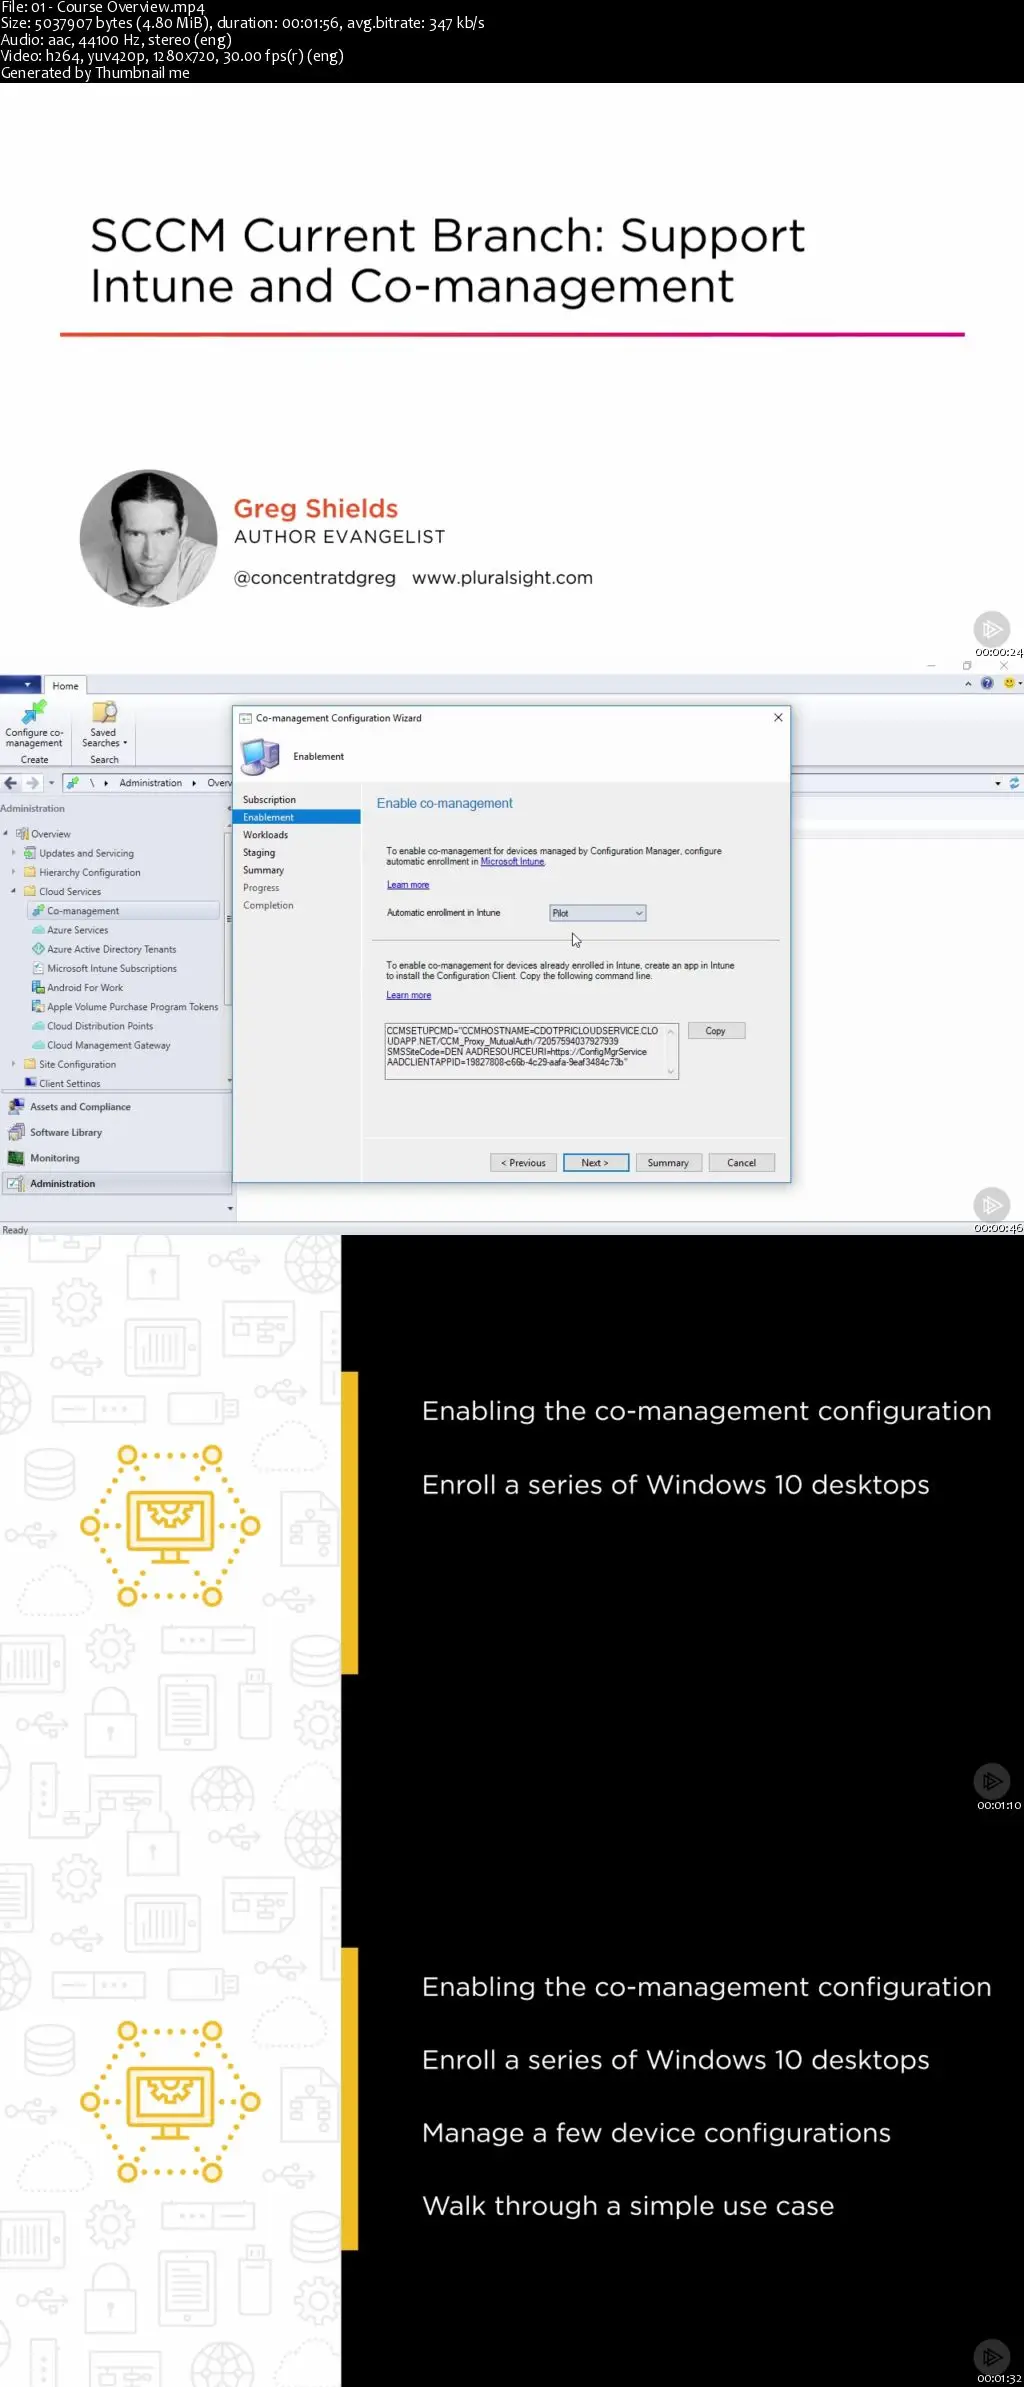Collapse the Overview tree node
1024x2387 pixels.
point(6,834)
